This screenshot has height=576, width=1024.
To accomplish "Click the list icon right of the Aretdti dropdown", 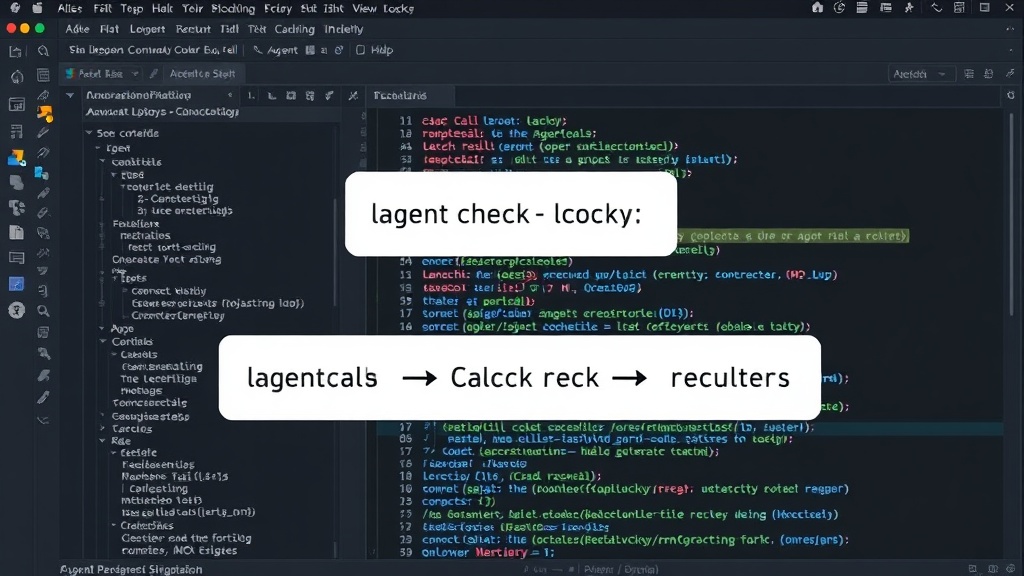I will tap(969, 74).
